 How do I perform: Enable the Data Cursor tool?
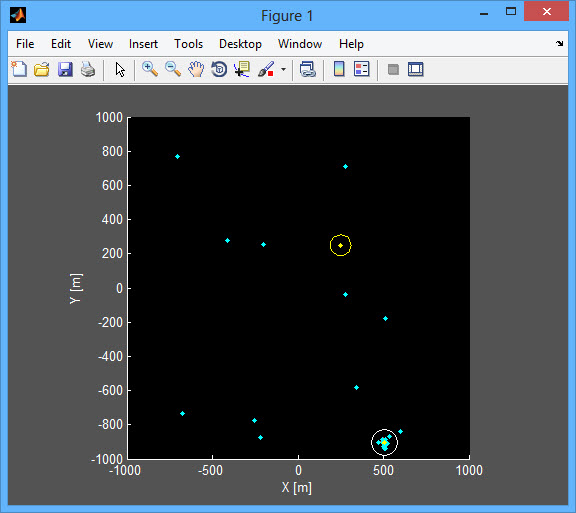coord(242,69)
